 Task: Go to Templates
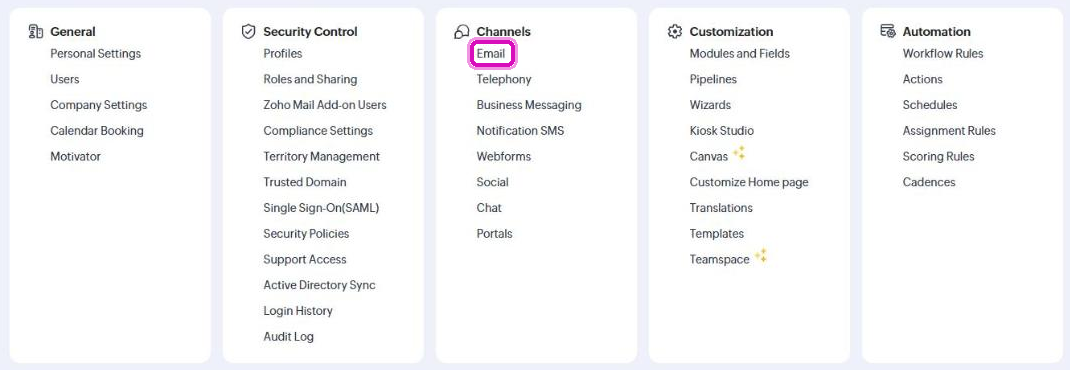tap(717, 233)
